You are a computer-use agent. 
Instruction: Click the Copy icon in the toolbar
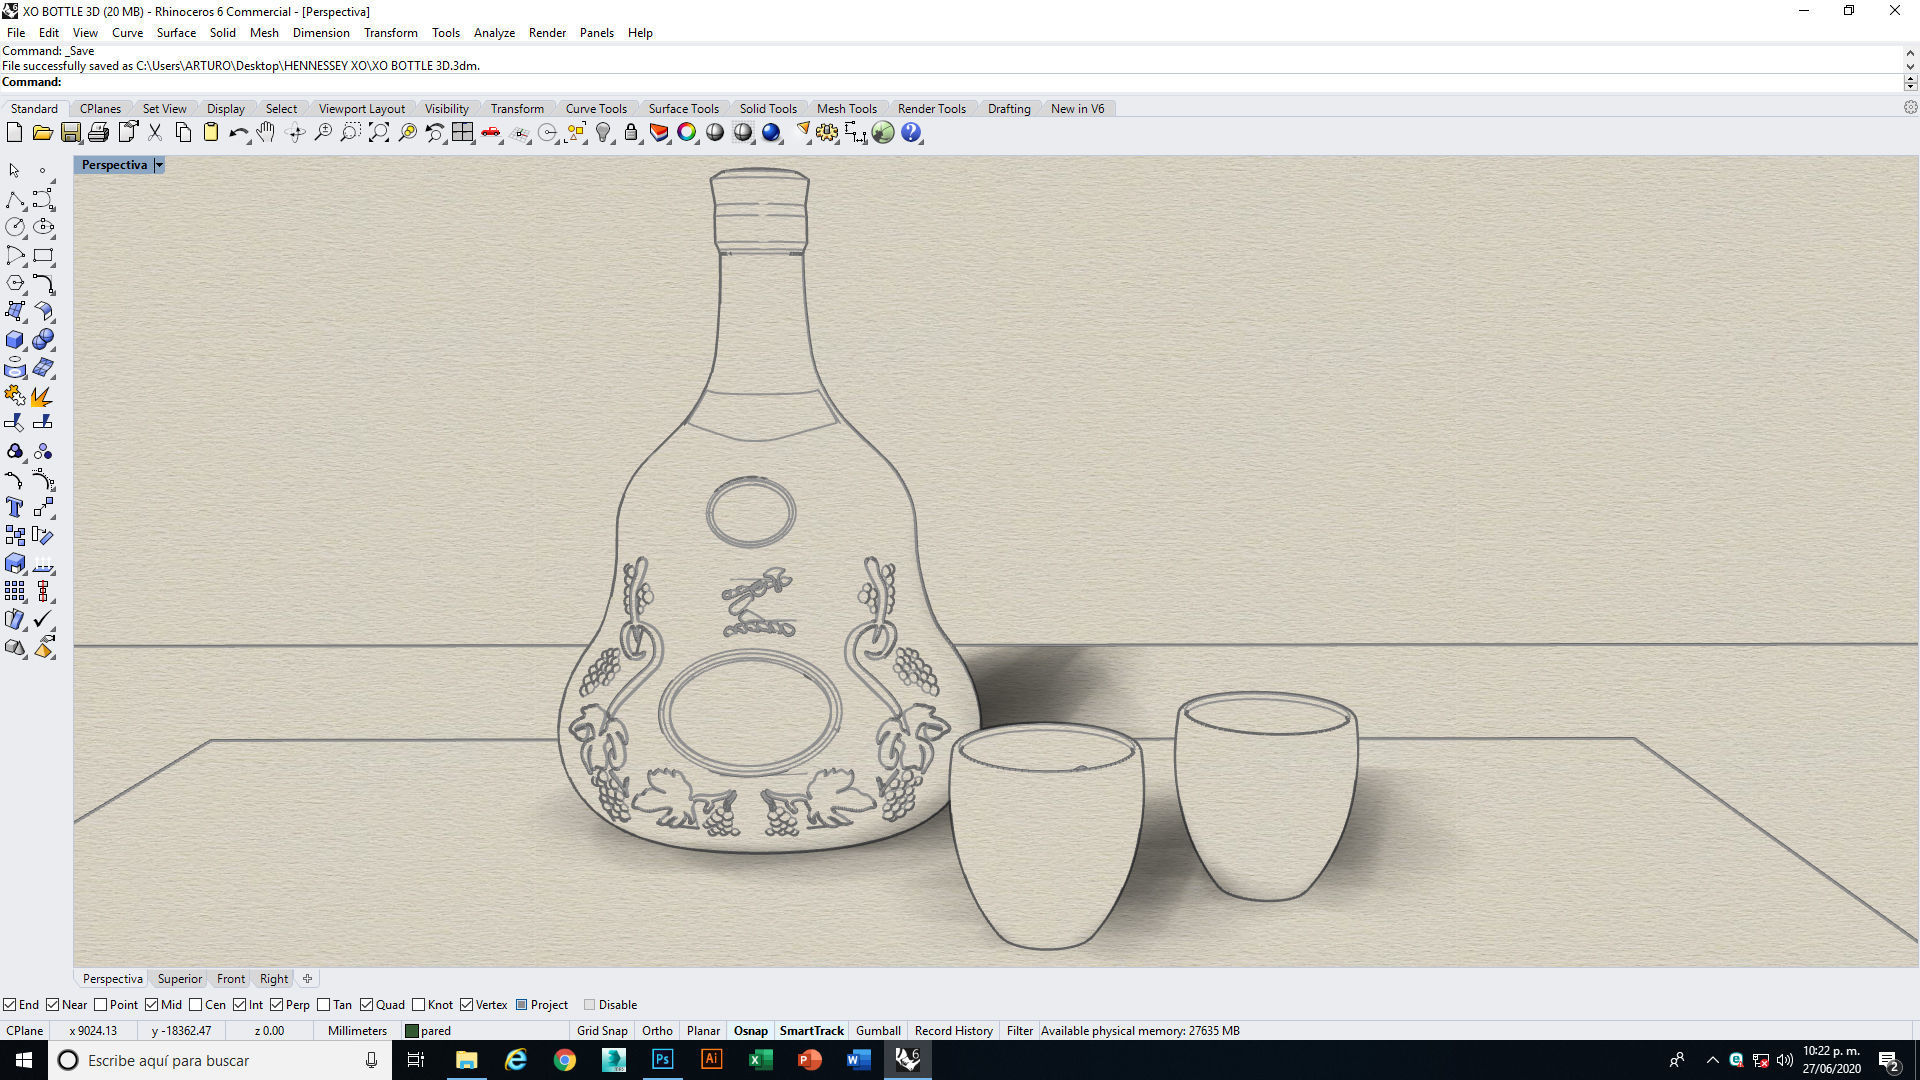click(183, 132)
